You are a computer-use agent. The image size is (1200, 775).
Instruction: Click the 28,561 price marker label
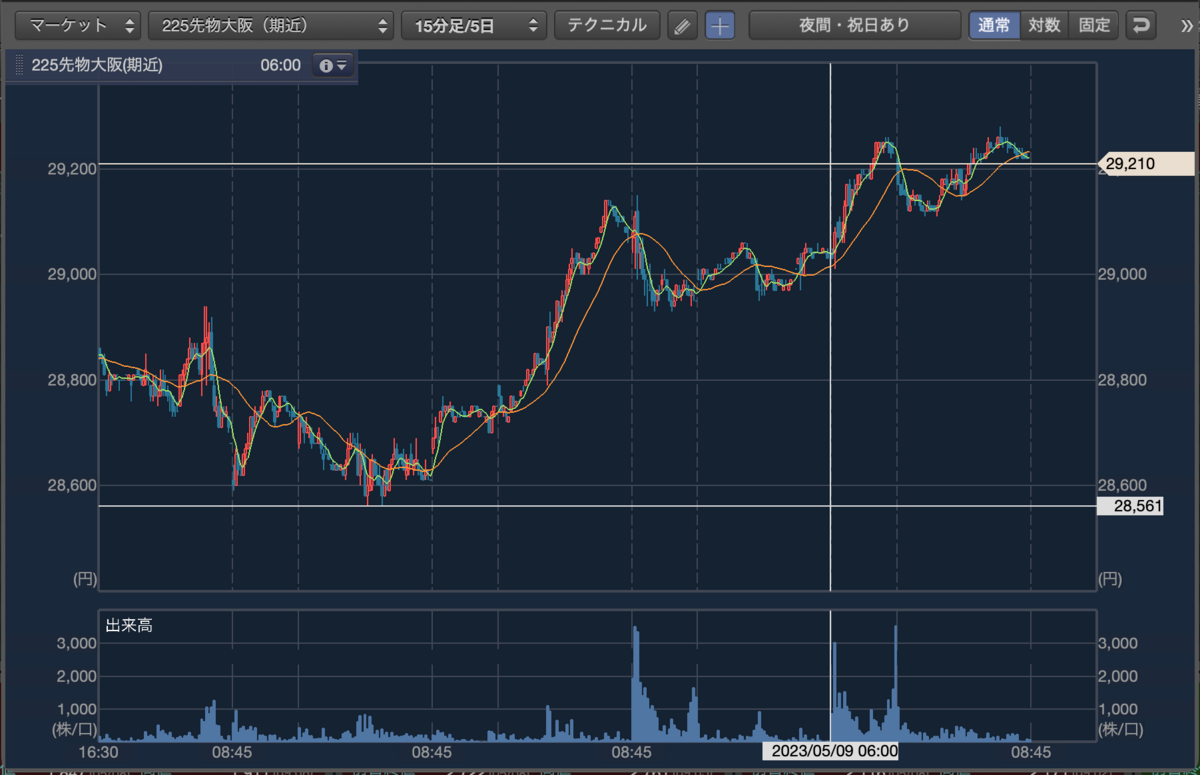1130,506
